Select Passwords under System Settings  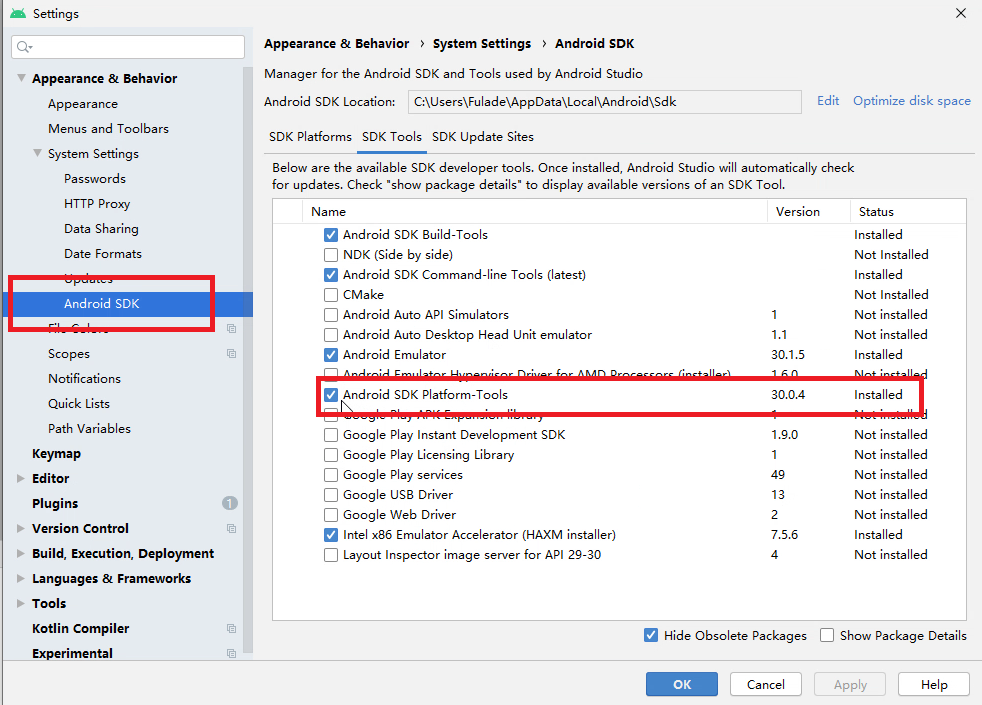click(95, 178)
